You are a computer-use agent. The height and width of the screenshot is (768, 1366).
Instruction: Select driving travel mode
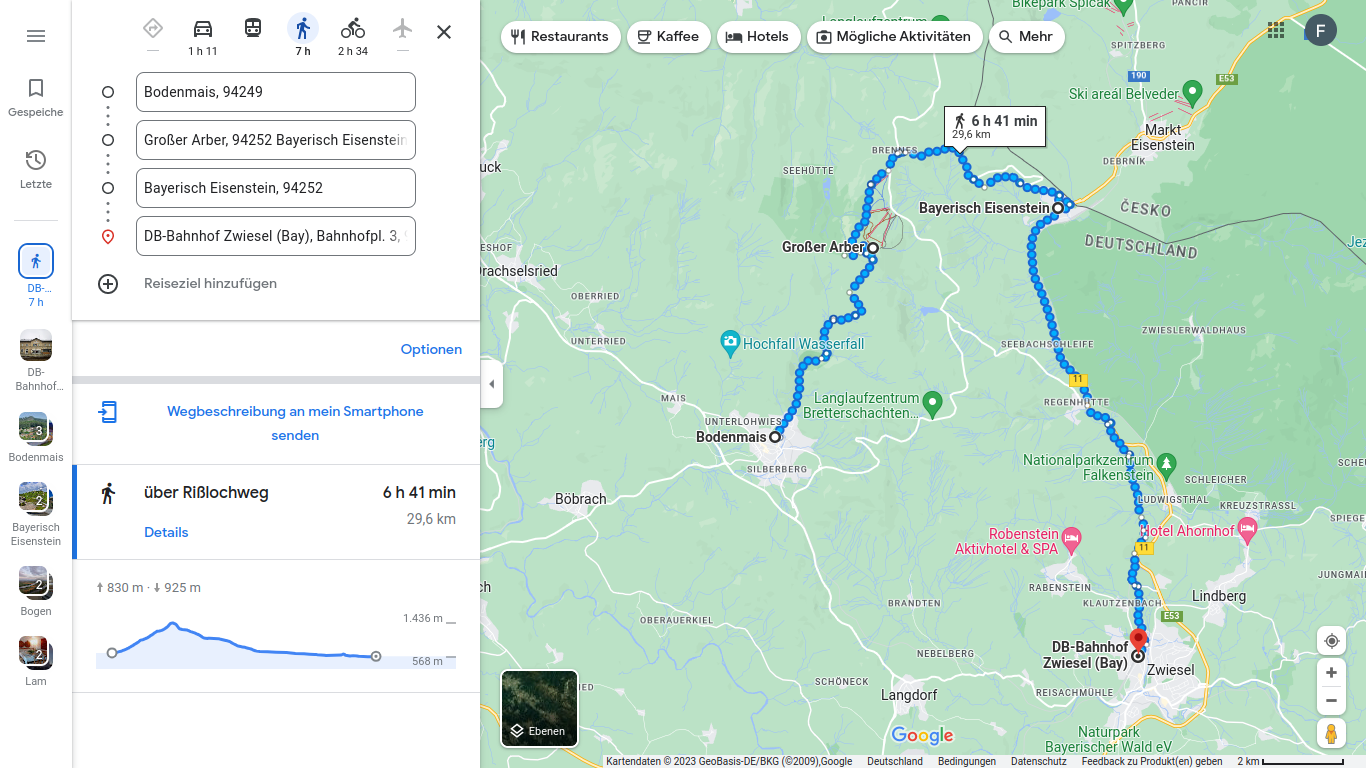(x=203, y=36)
